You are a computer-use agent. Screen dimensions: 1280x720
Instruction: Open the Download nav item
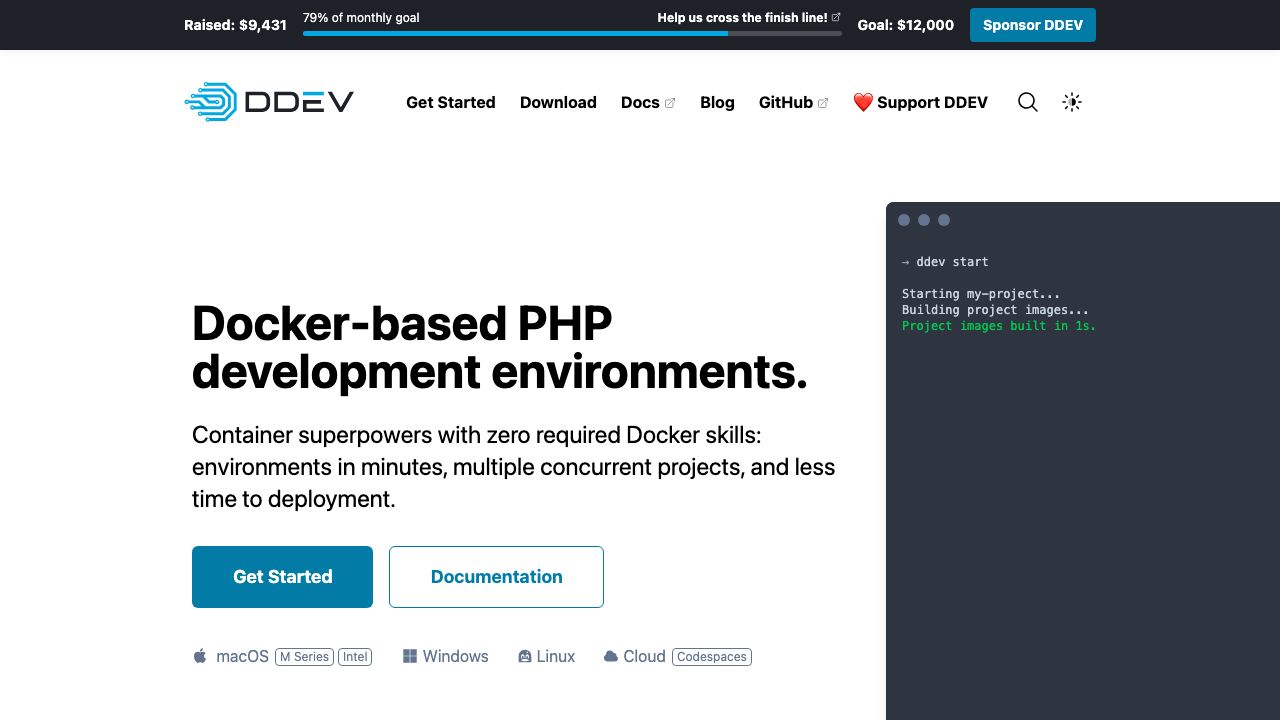point(558,102)
